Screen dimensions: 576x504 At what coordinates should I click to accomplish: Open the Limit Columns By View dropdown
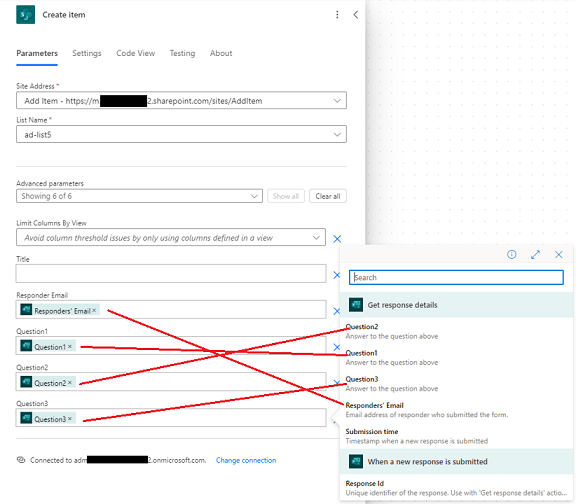tap(171, 238)
